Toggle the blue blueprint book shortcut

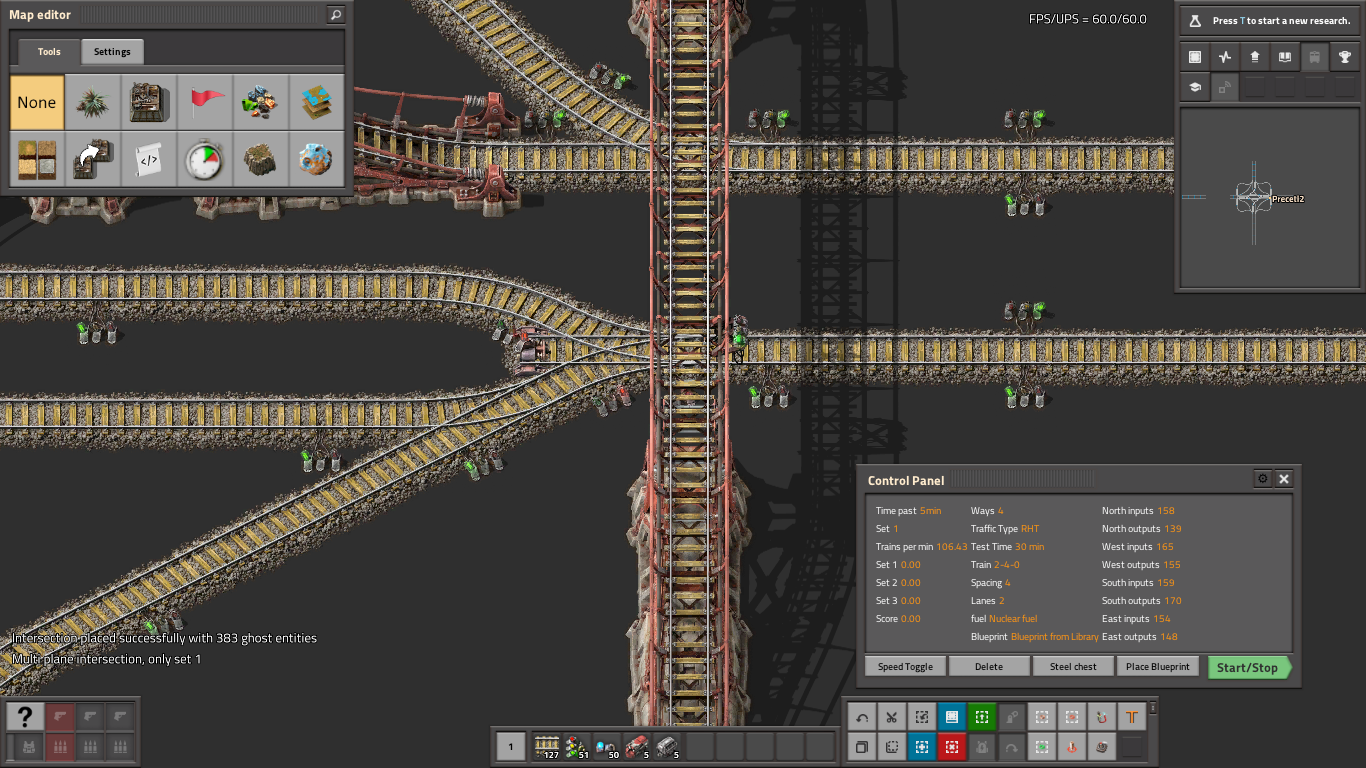click(951, 717)
